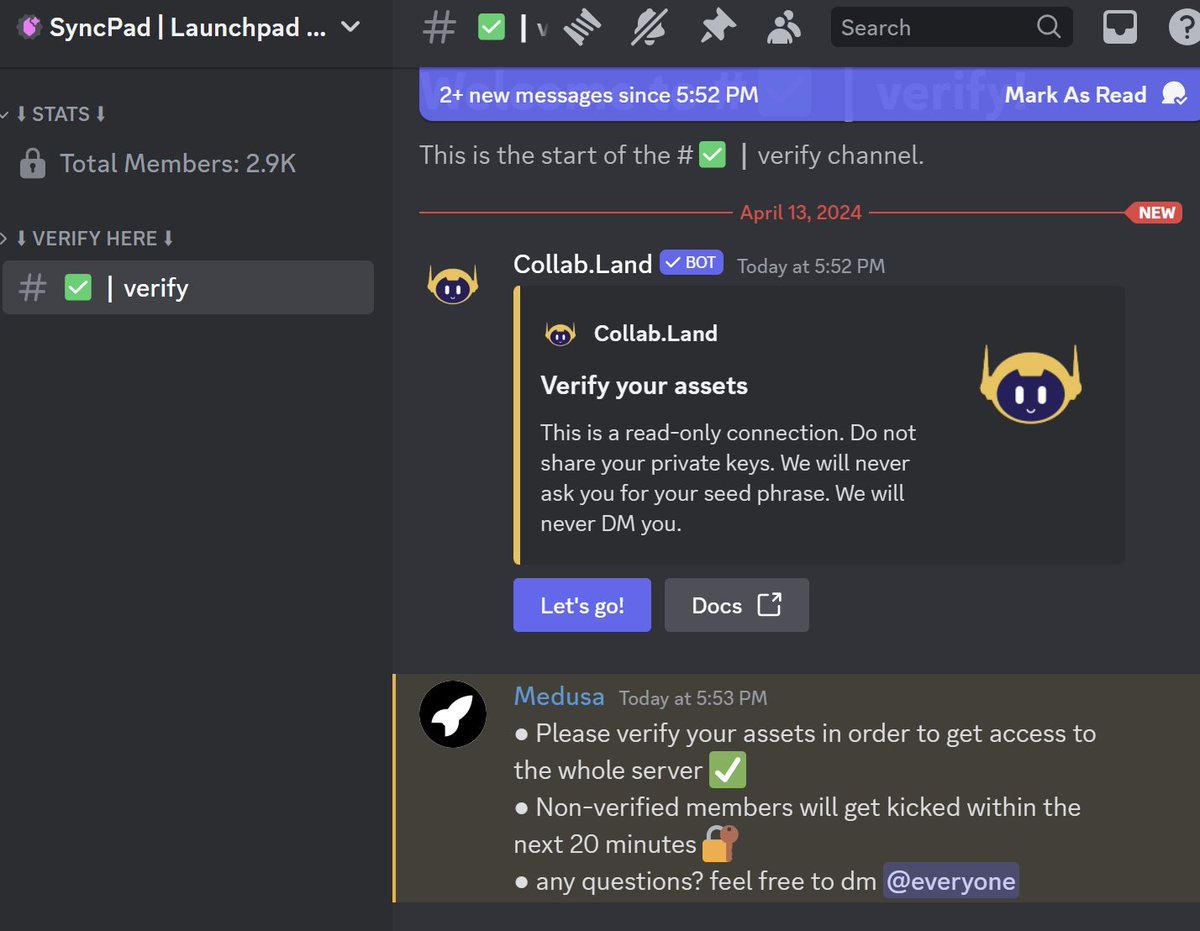The image size is (1200, 931).
Task: Select the verify channel in sidebar
Action: [x=188, y=288]
